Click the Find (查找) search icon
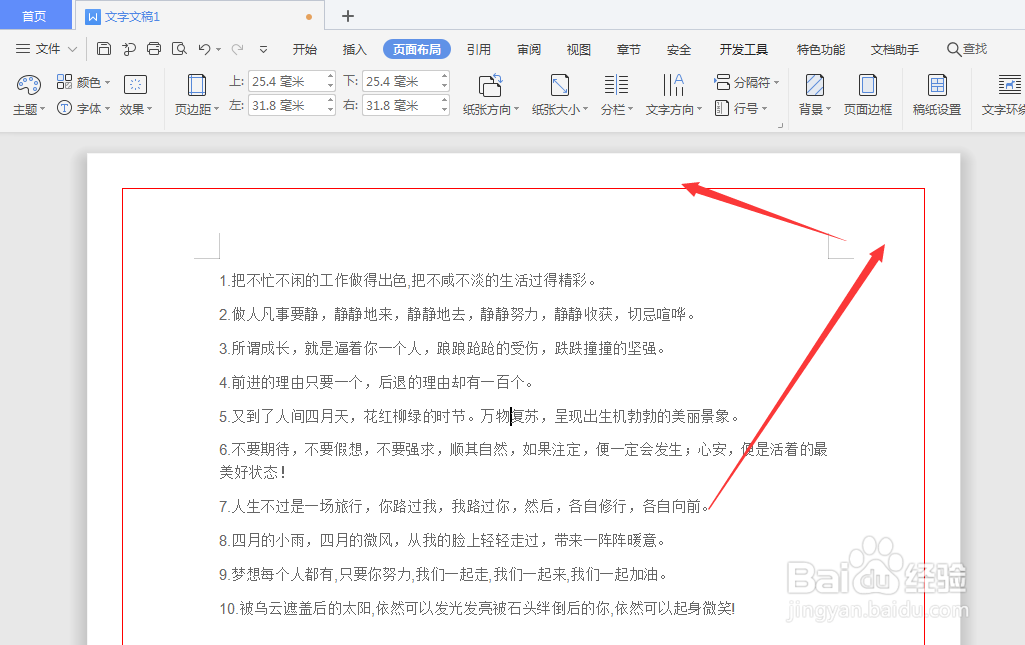Viewport: 1025px width, 645px height. (954, 49)
